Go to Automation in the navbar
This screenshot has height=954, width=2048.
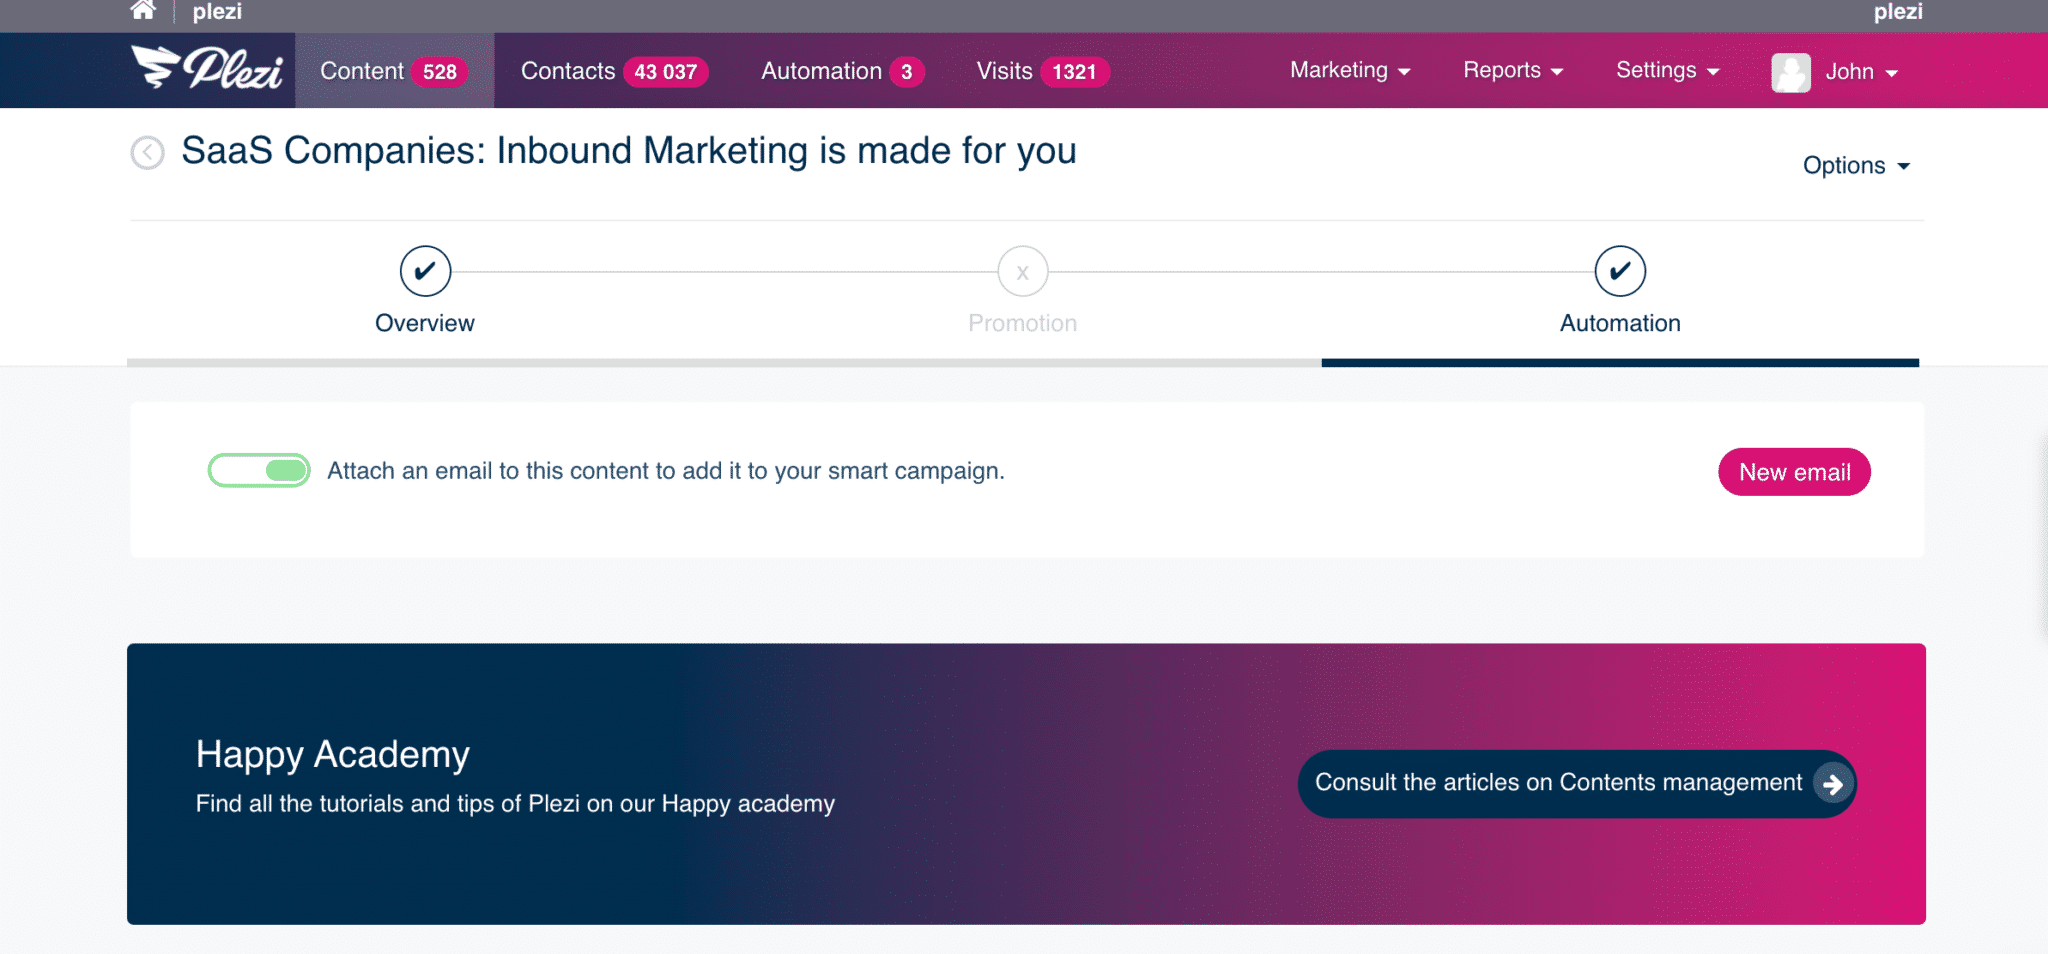[842, 71]
